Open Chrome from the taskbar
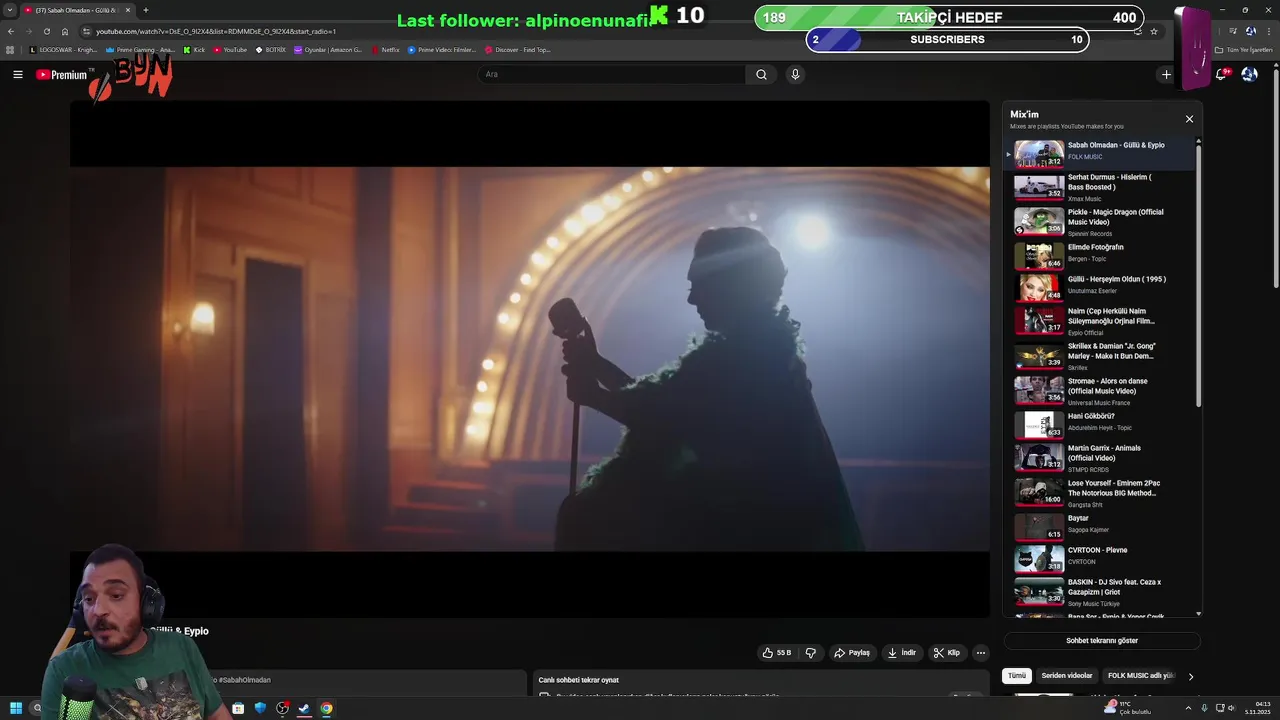 326,708
